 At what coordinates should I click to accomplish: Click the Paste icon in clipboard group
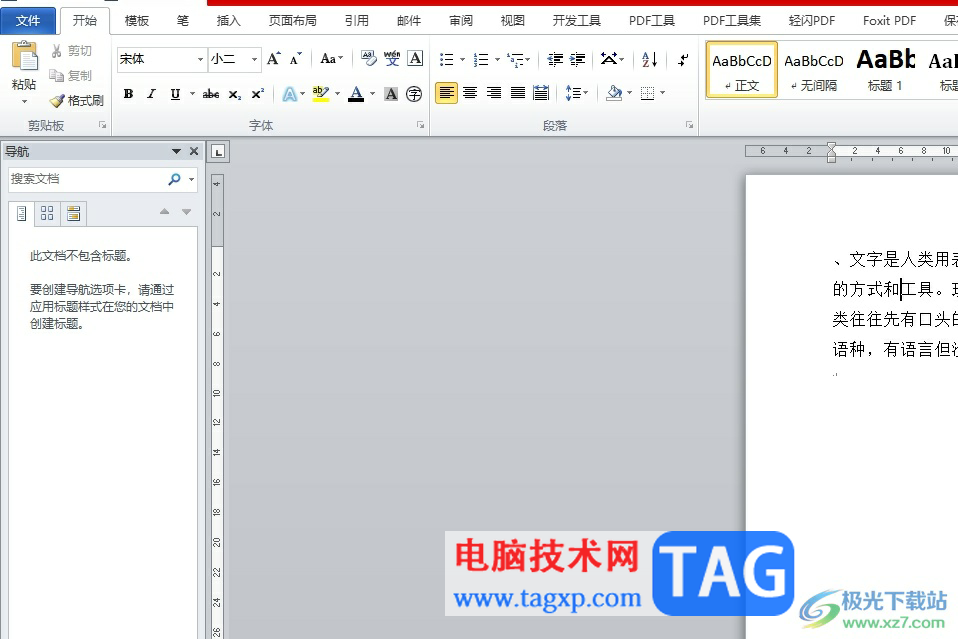click(24, 56)
